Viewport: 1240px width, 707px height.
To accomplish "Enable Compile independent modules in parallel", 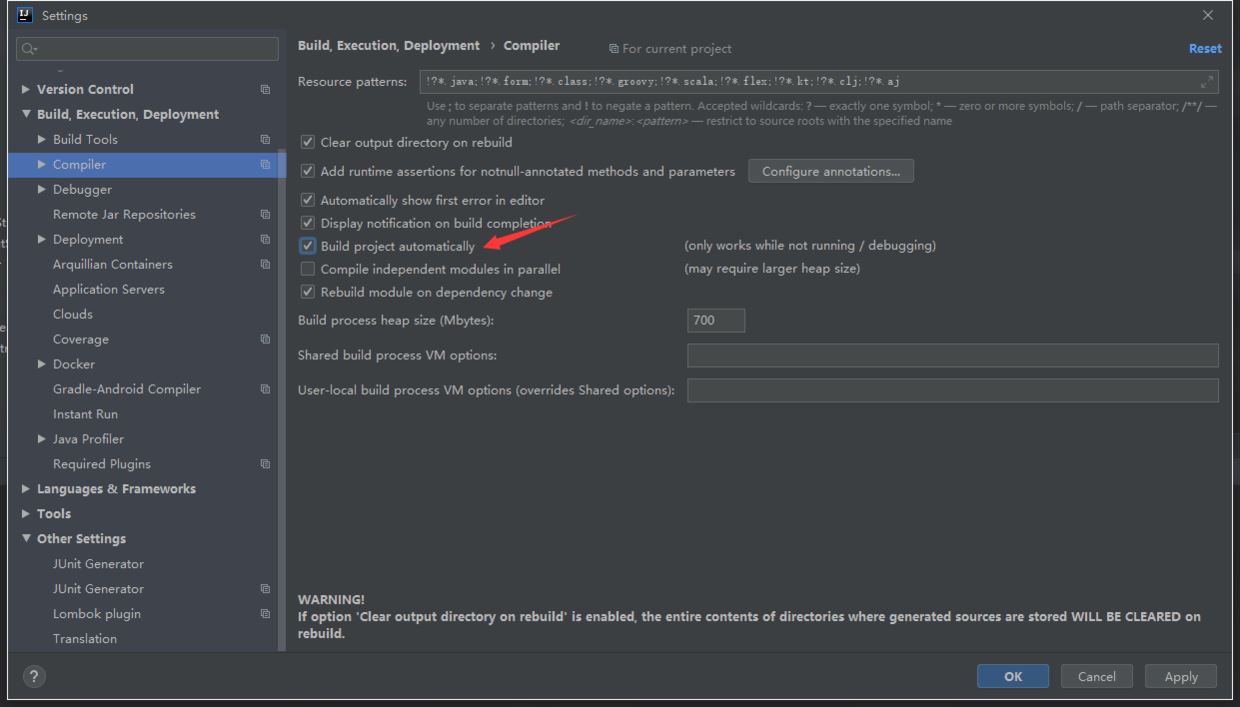I will pos(308,270).
